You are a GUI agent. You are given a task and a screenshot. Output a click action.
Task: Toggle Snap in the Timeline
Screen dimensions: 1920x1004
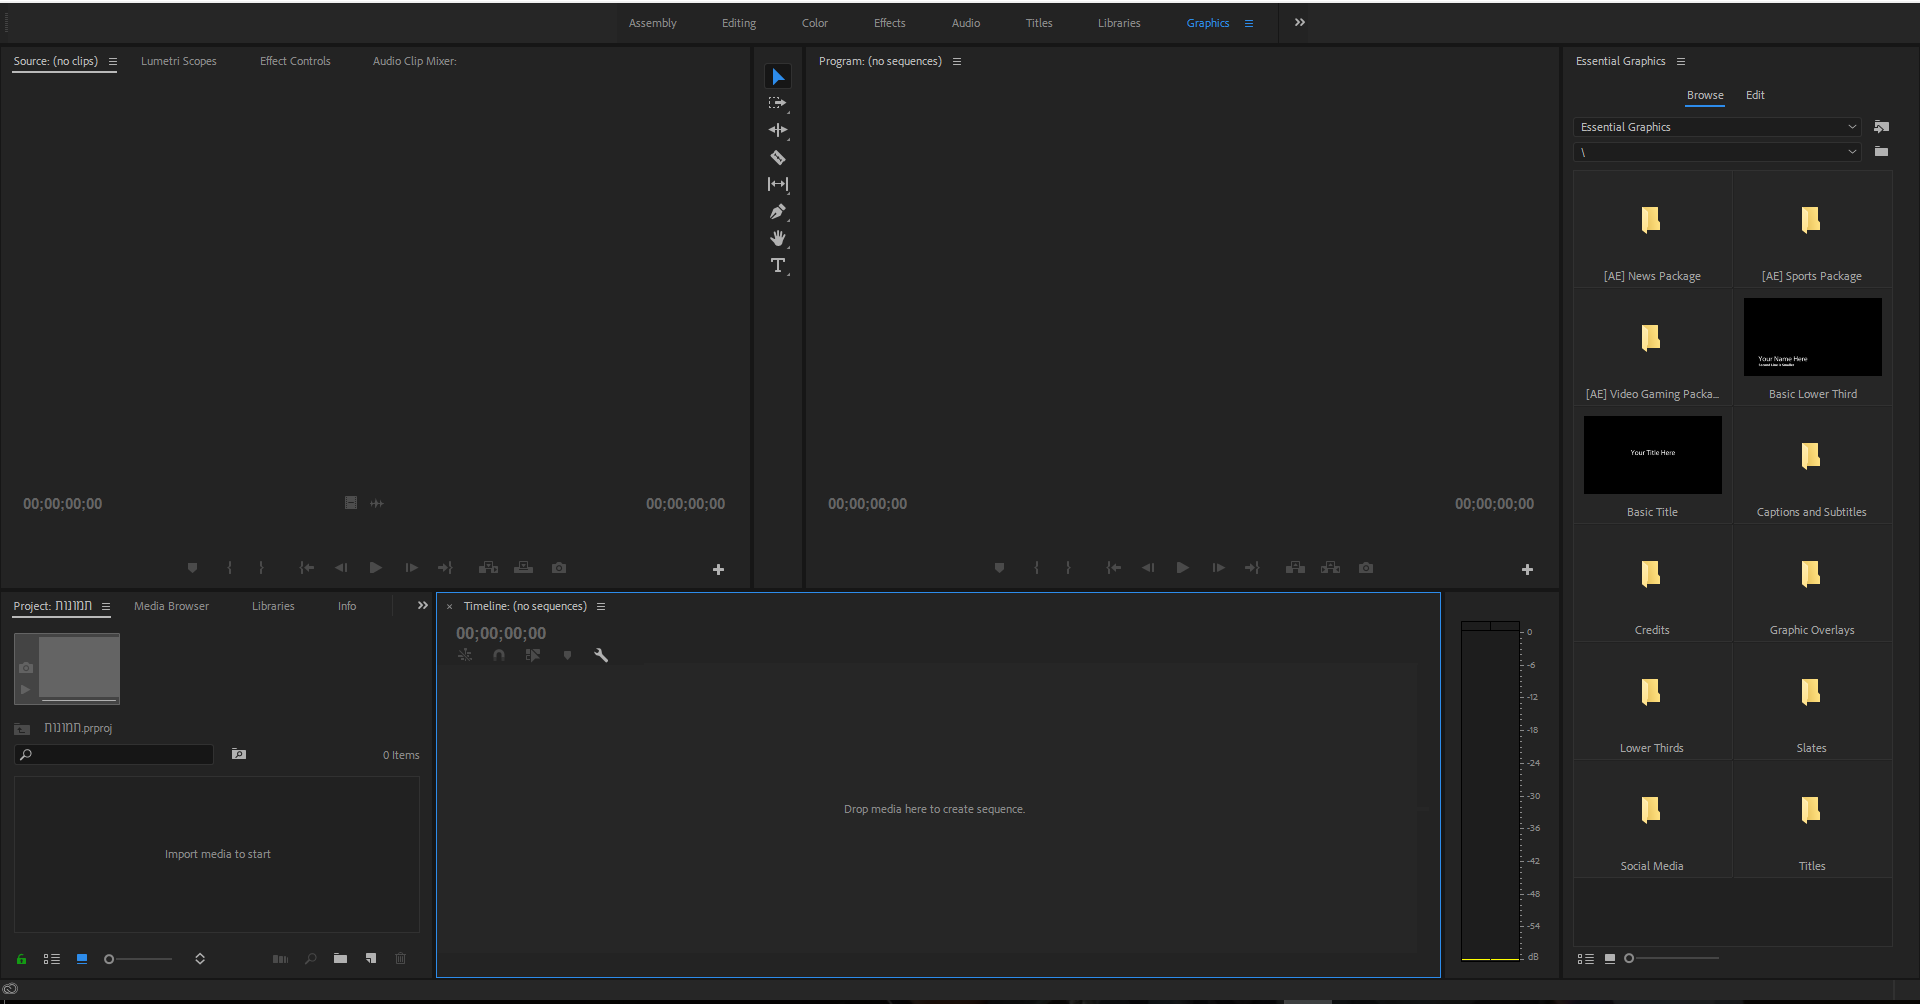click(x=499, y=655)
